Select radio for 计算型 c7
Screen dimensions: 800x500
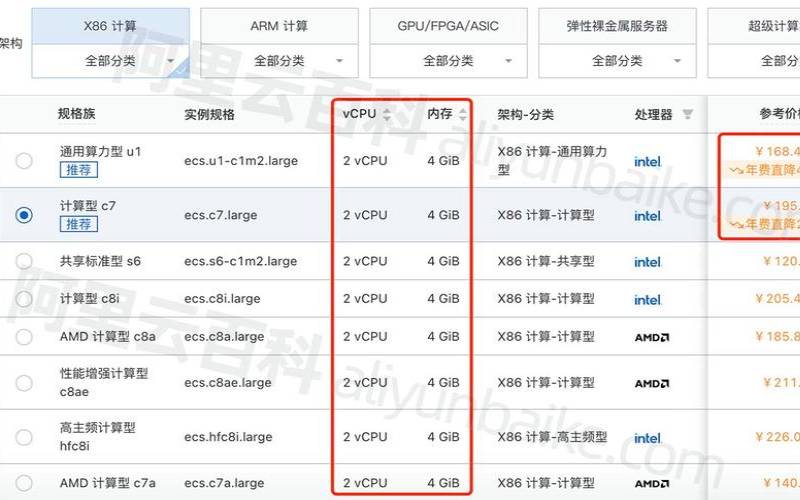[x=23, y=215]
